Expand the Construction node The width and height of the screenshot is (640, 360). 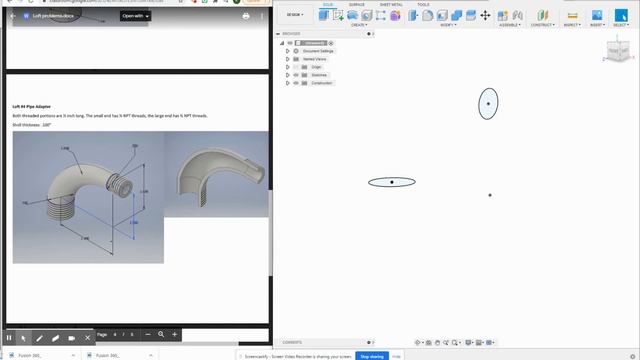pos(287,83)
